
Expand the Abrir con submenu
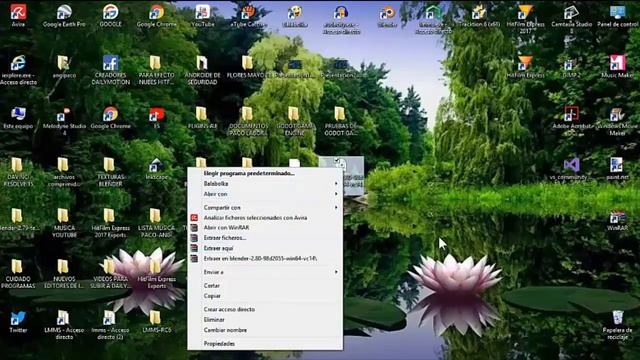[265, 194]
